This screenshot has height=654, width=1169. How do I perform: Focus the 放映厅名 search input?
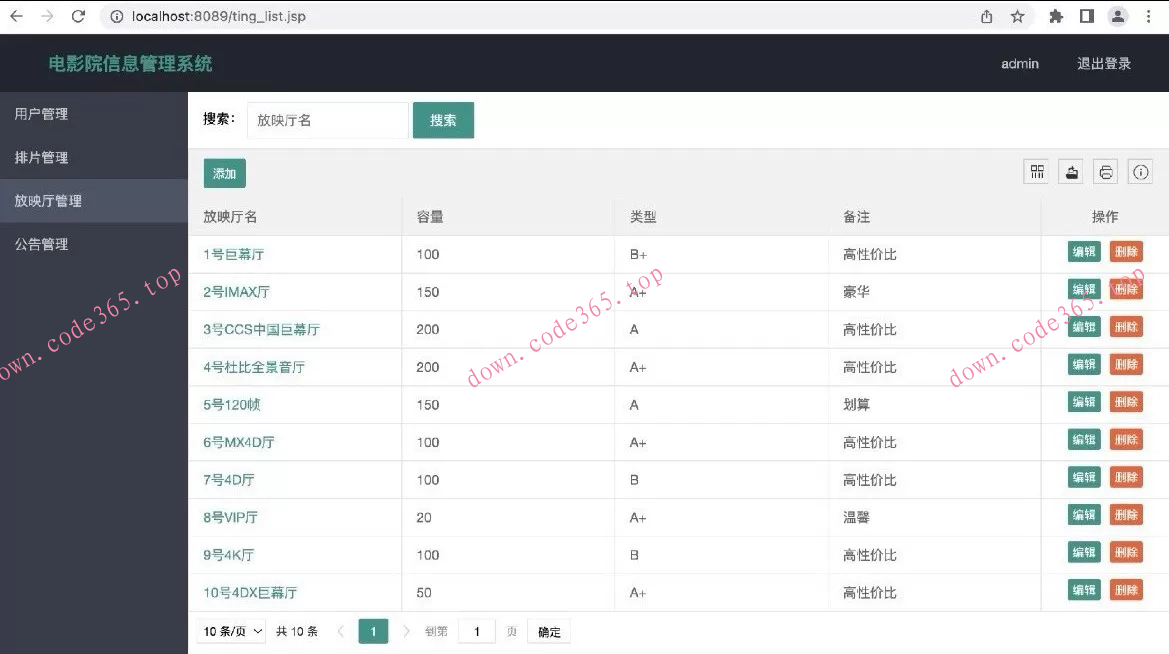(328, 120)
